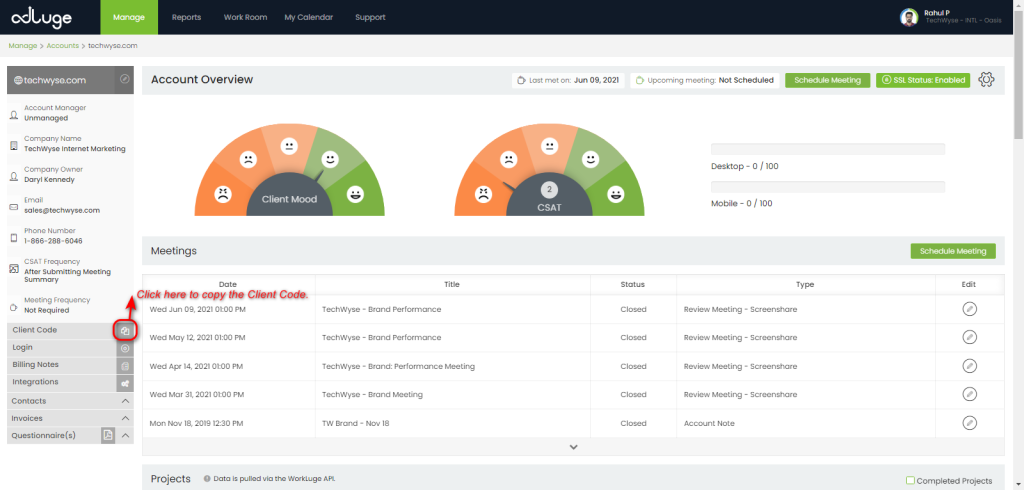The width and height of the screenshot is (1024, 490).
Task: Click the Integrations icon in sidebar
Action: [125, 382]
